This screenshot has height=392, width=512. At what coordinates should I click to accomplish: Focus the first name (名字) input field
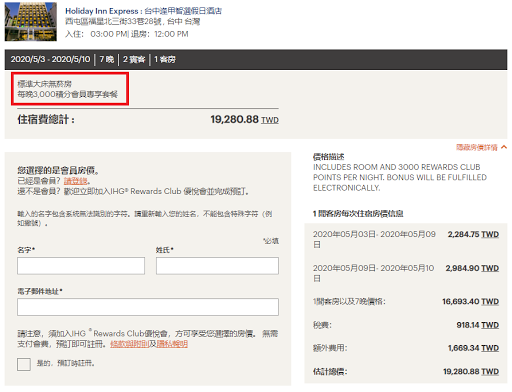[x=81, y=266]
